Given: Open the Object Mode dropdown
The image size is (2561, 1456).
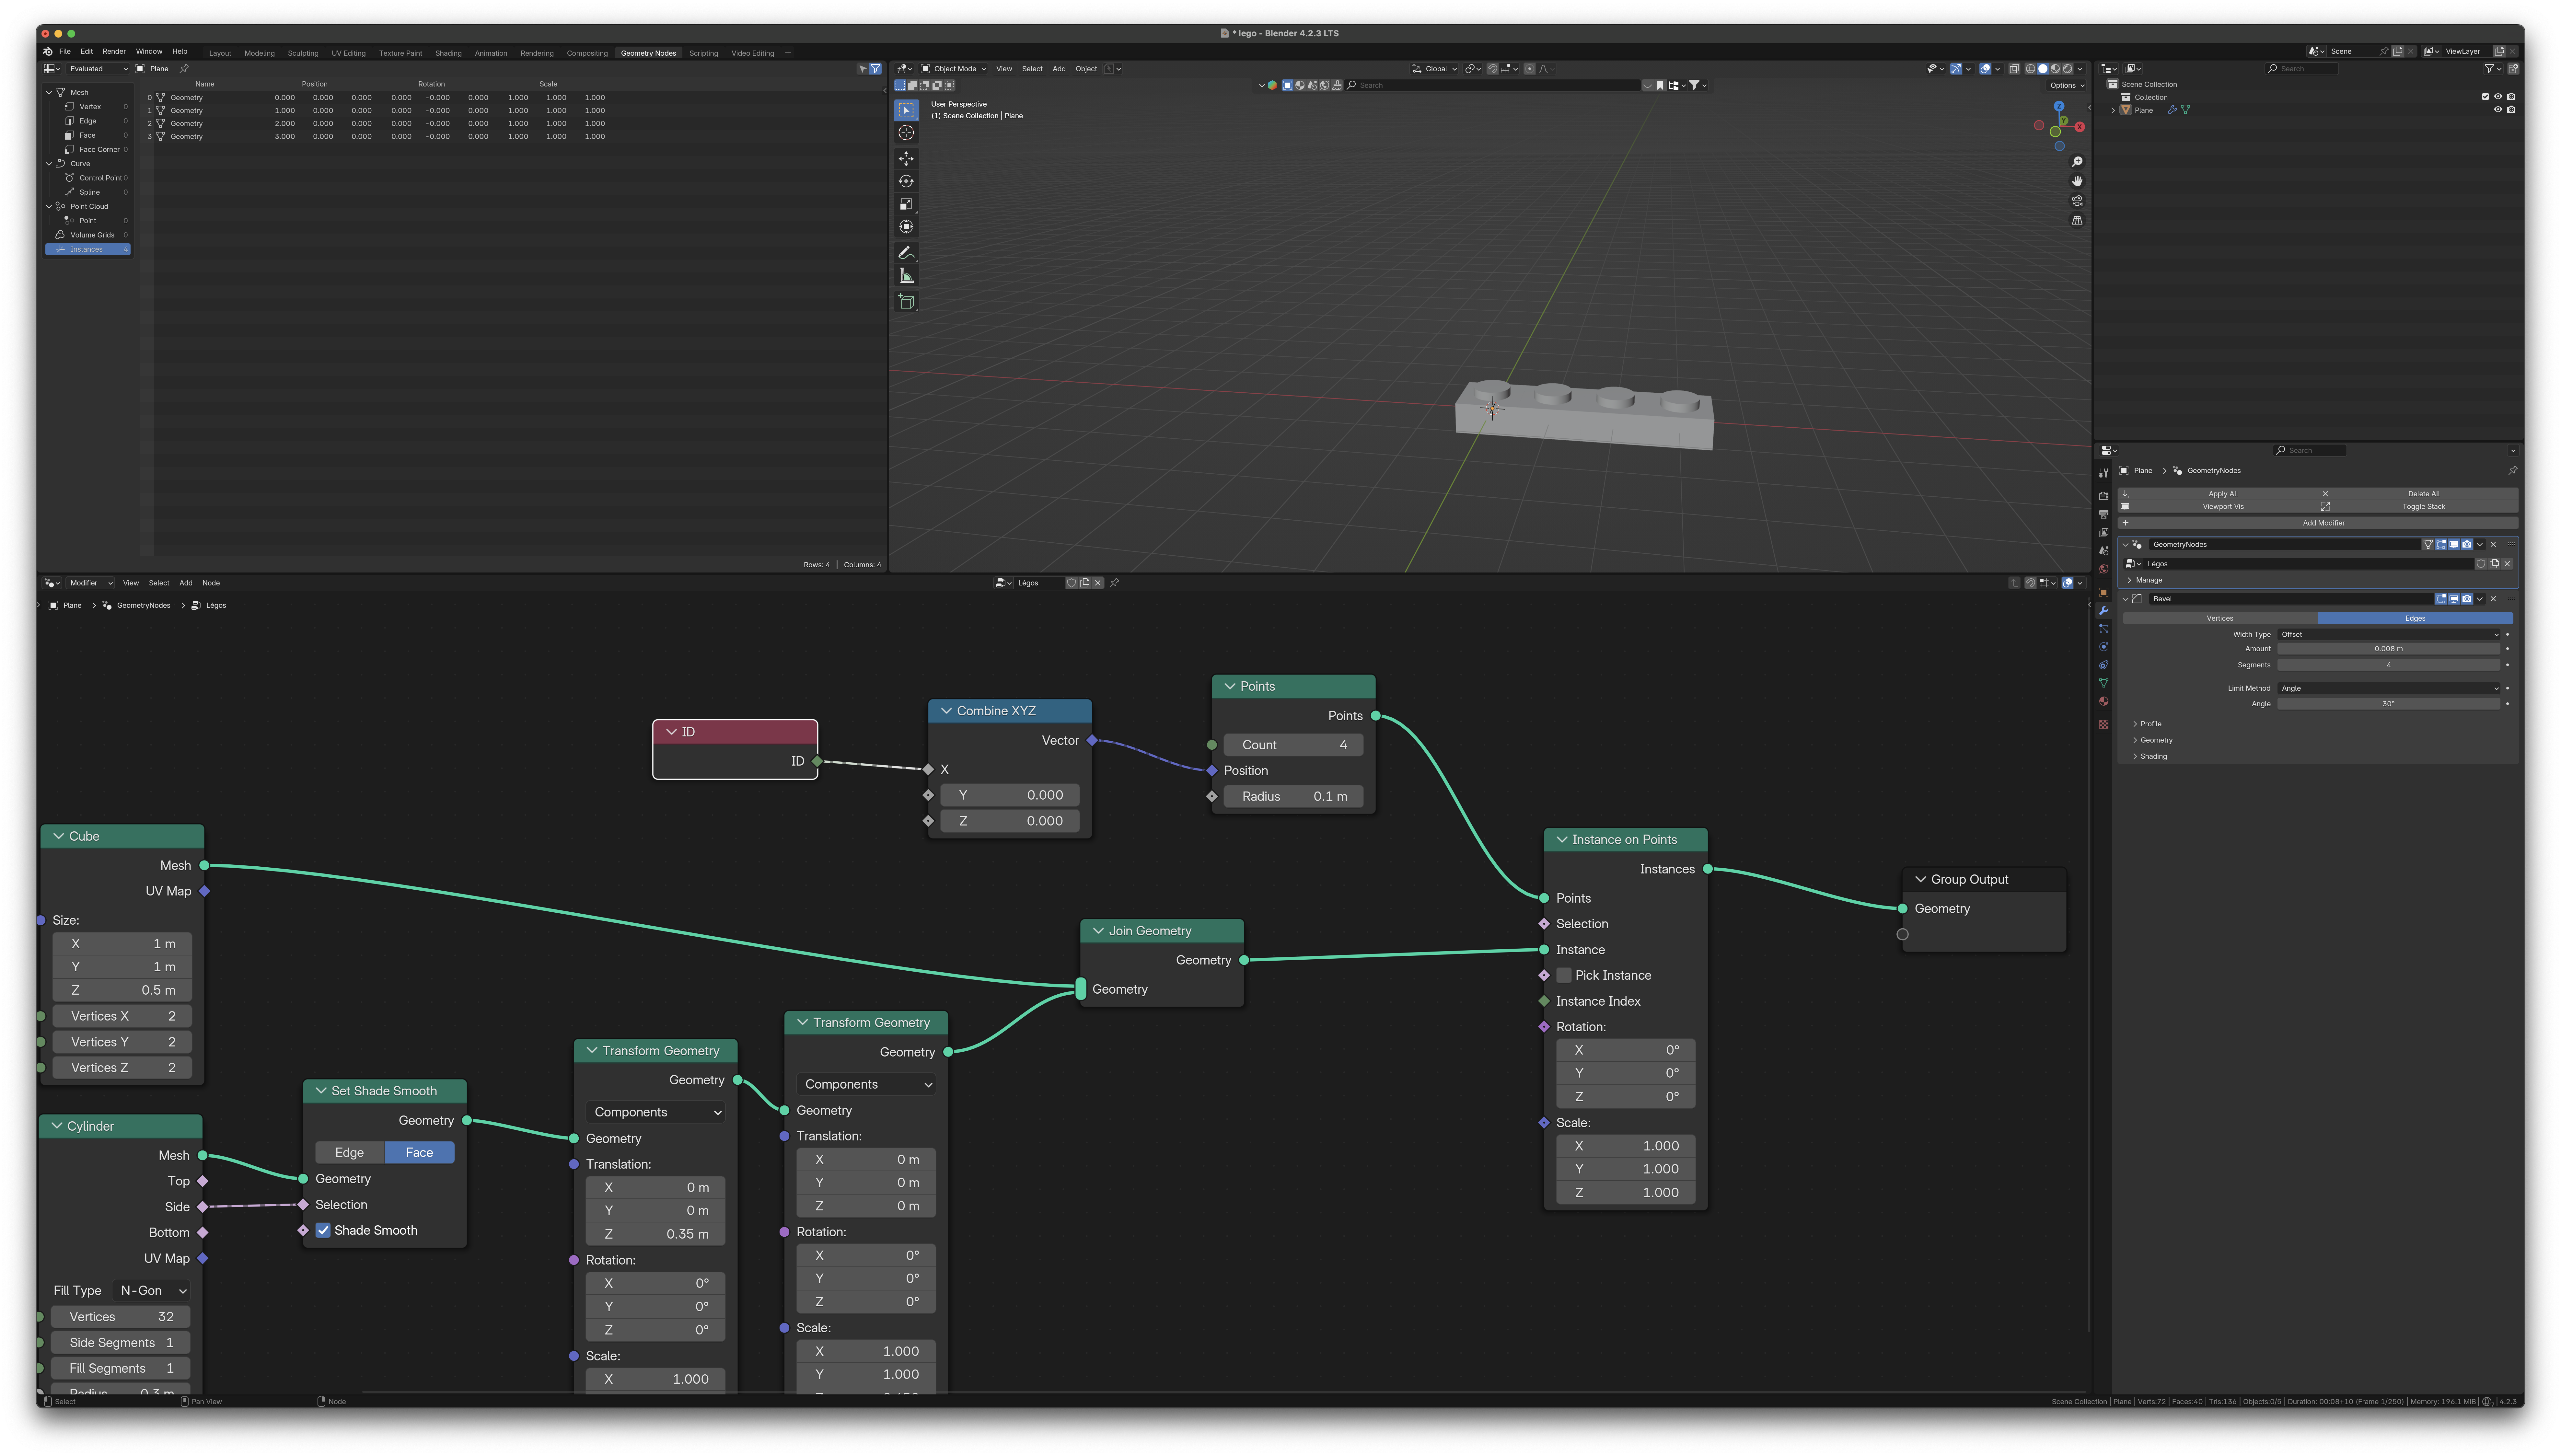Looking at the screenshot, I should tap(953, 69).
